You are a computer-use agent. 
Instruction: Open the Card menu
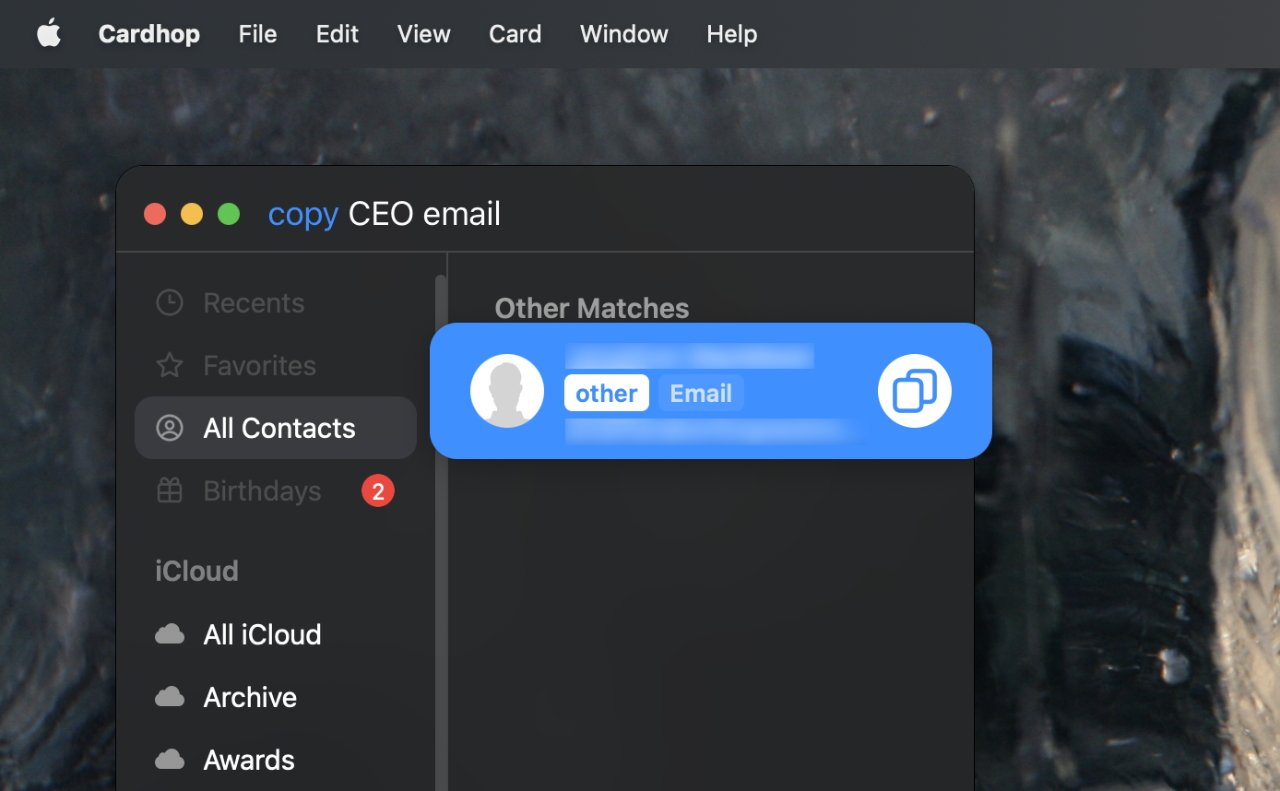[x=515, y=34]
